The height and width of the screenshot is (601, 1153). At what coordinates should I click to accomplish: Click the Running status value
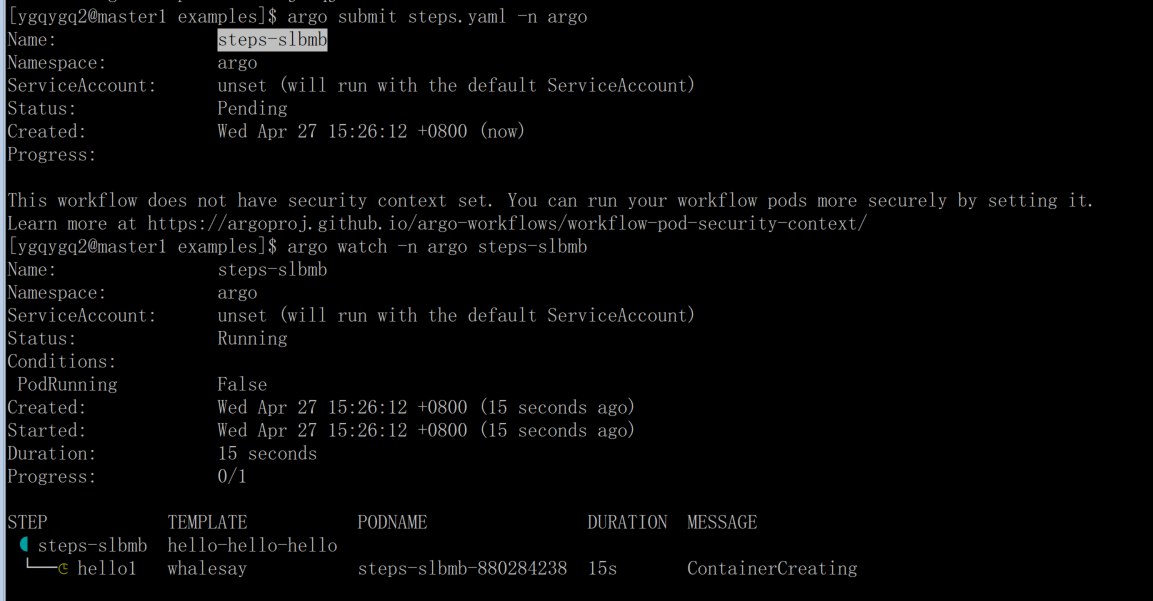pos(252,339)
